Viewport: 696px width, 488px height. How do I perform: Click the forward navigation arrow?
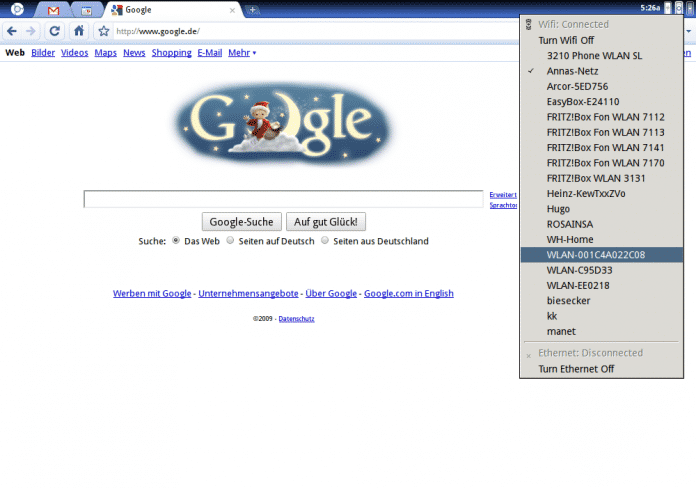(x=29, y=31)
